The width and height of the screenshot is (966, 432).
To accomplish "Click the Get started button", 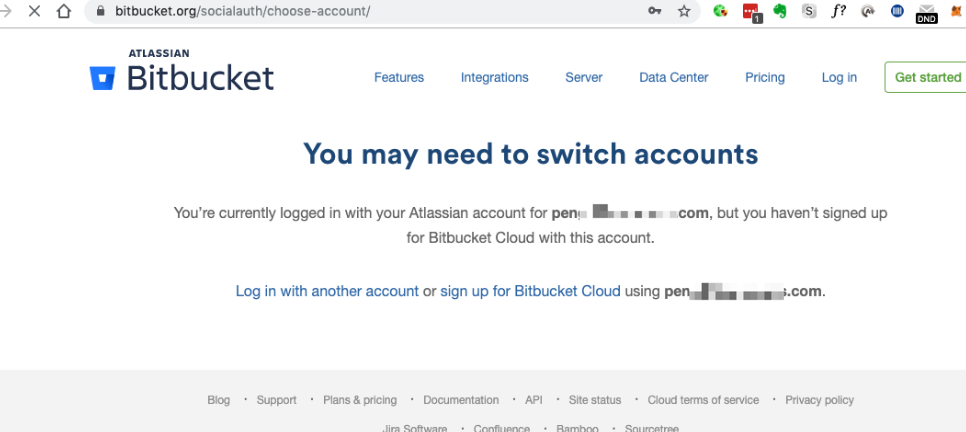I will coord(927,77).
